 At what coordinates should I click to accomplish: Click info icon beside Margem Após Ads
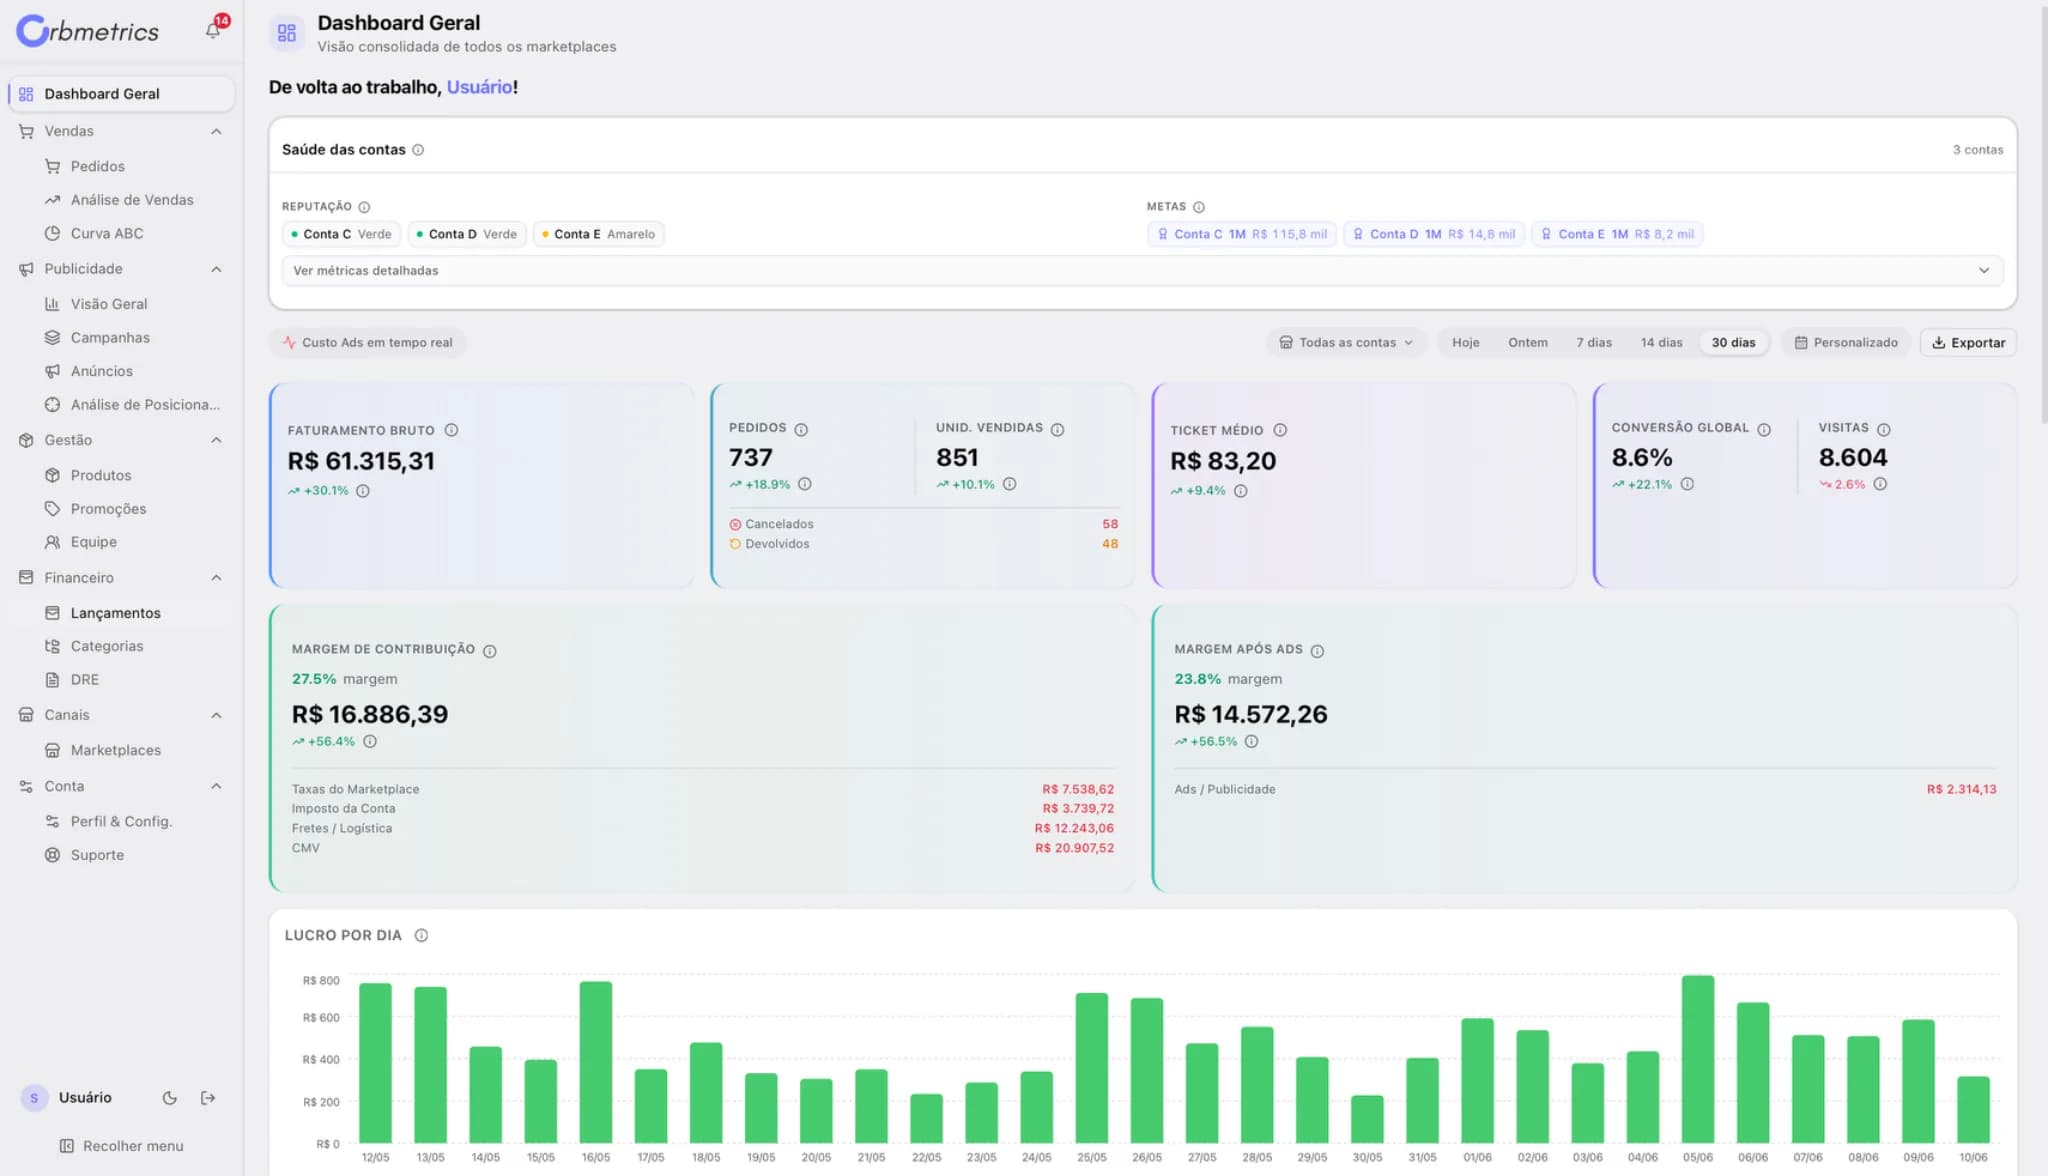pyautogui.click(x=1317, y=651)
